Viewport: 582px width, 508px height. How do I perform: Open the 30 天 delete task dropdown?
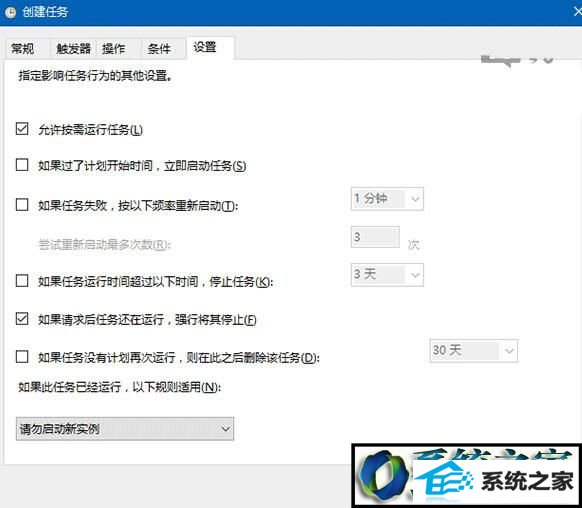coord(474,350)
